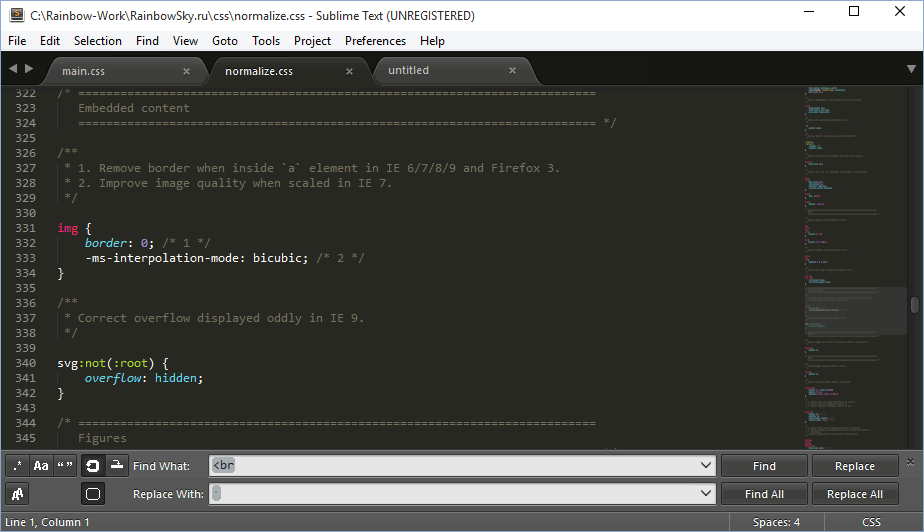
Task: Click the Replace All button
Action: [854, 494]
